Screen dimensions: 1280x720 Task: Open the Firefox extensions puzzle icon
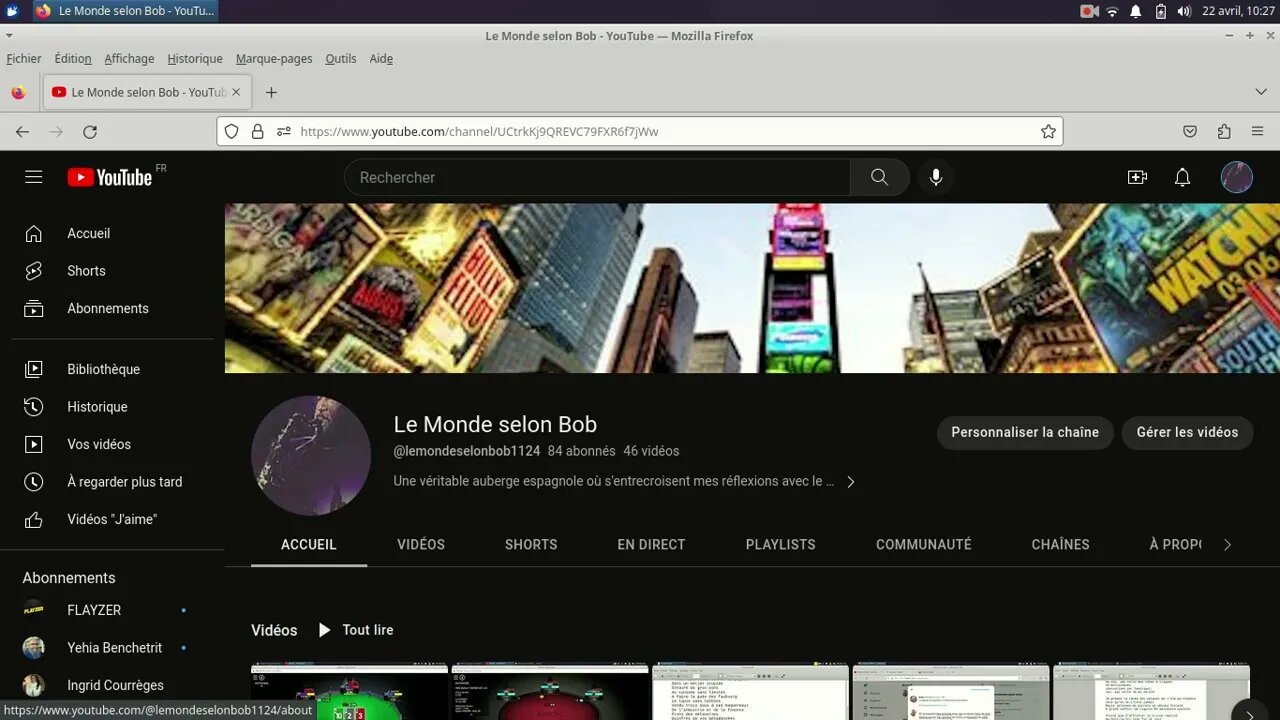click(1224, 131)
